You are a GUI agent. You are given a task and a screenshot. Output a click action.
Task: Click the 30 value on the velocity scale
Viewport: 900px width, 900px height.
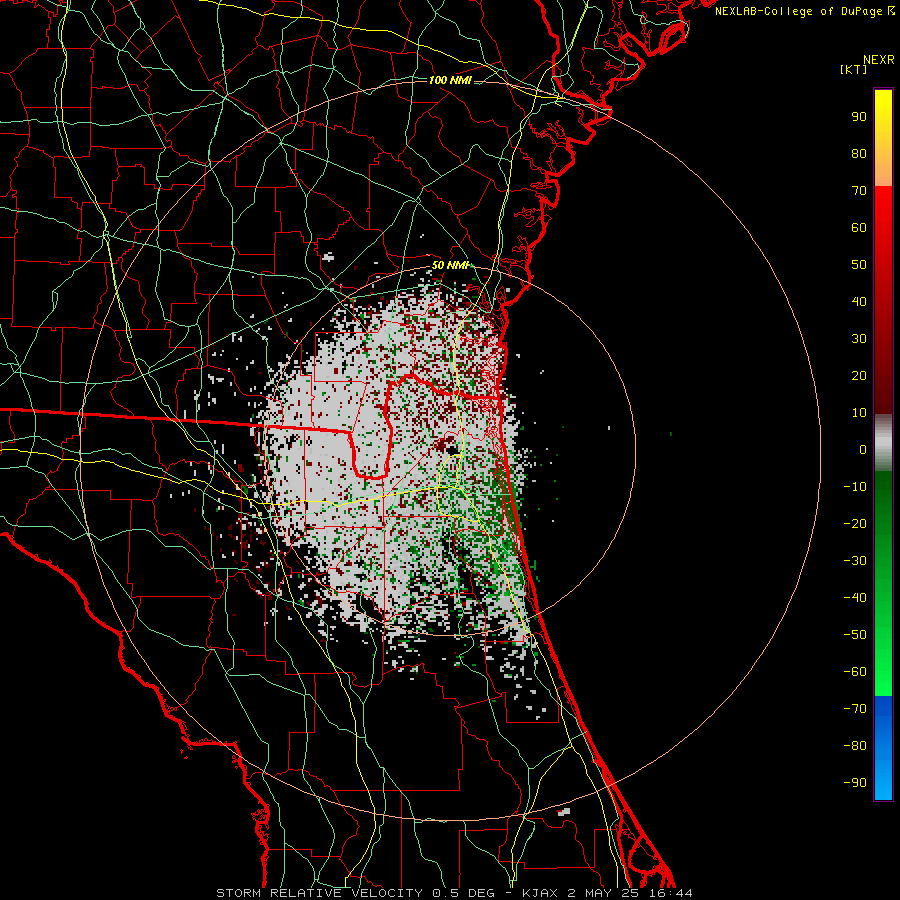pos(859,339)
